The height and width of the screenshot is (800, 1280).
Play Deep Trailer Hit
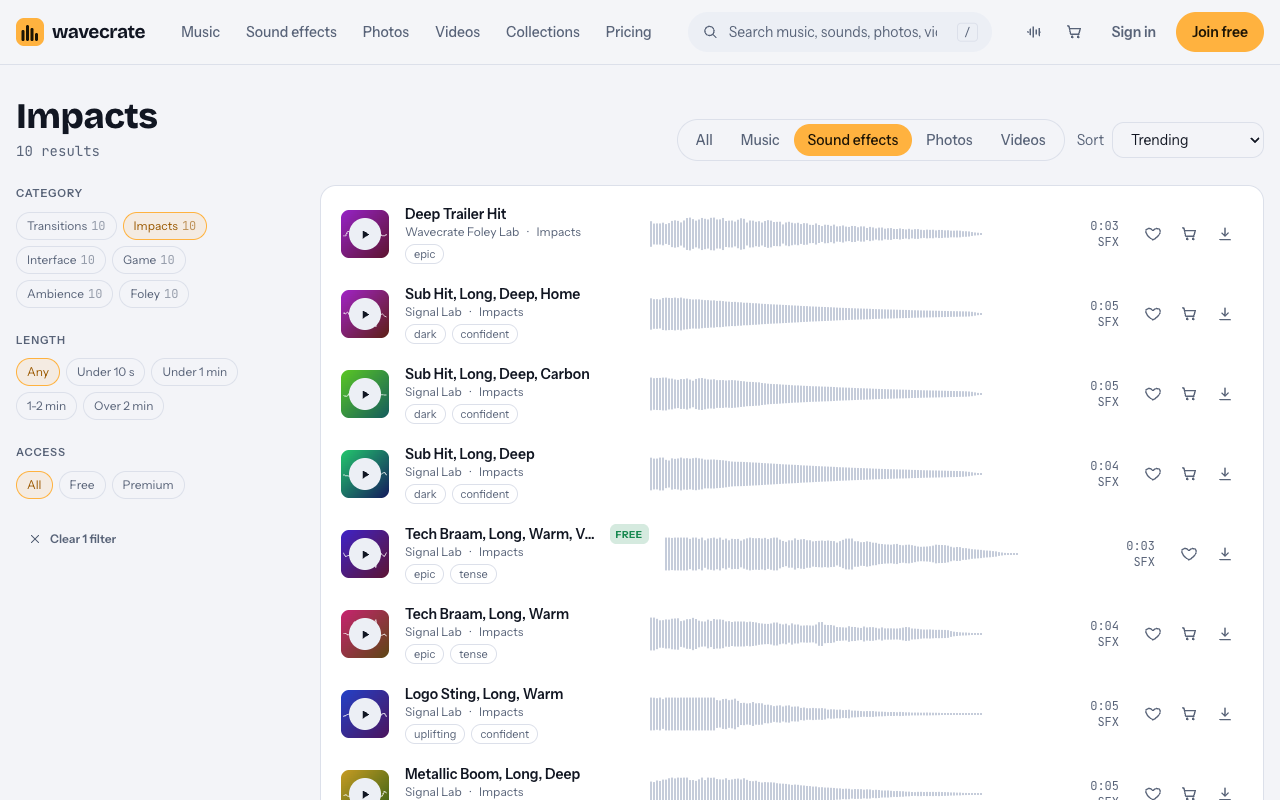click(x=365, y=234)
